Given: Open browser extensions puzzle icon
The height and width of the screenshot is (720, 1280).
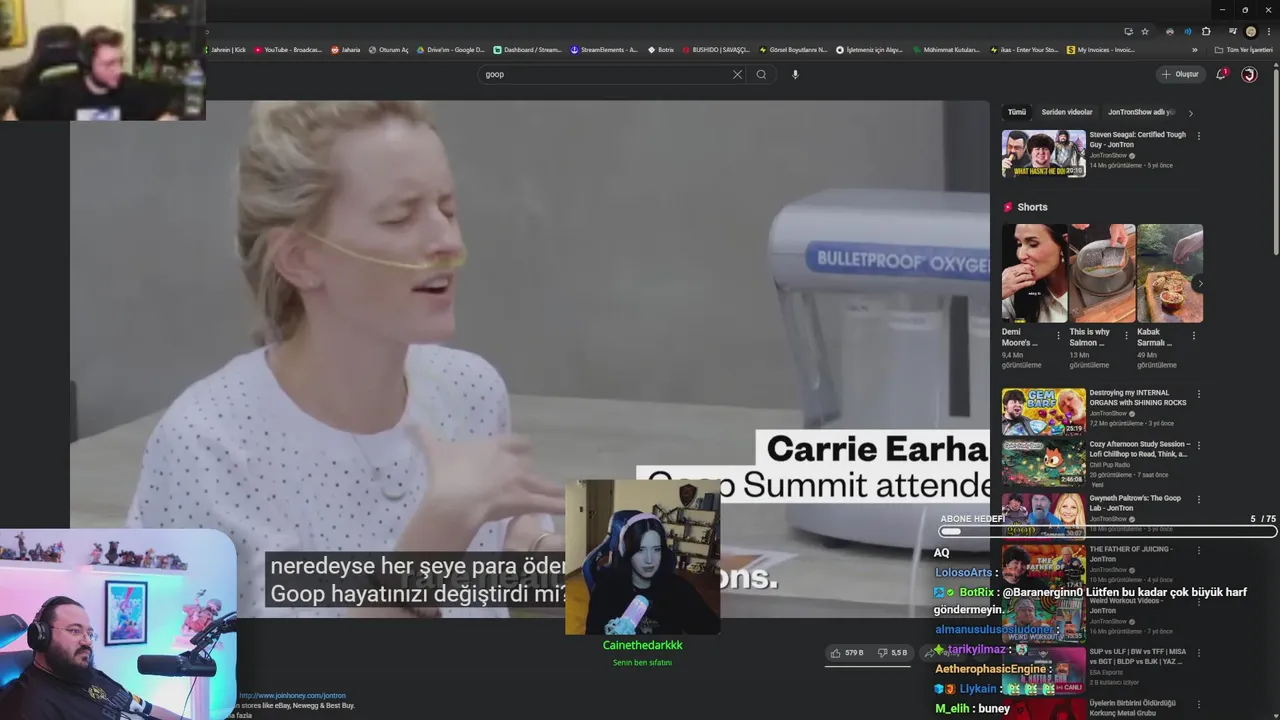Looking at the screenshot, I should tap(1206, 31).
